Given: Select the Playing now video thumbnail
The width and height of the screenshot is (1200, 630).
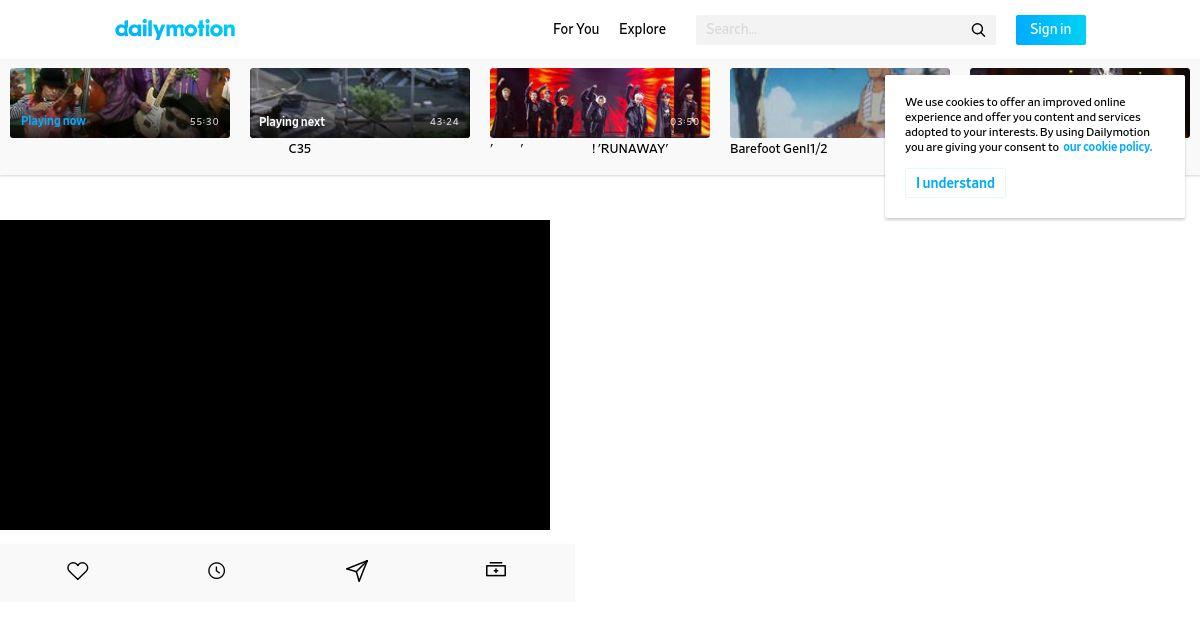Looking at the screenshot, I should (x=120, y=103).
